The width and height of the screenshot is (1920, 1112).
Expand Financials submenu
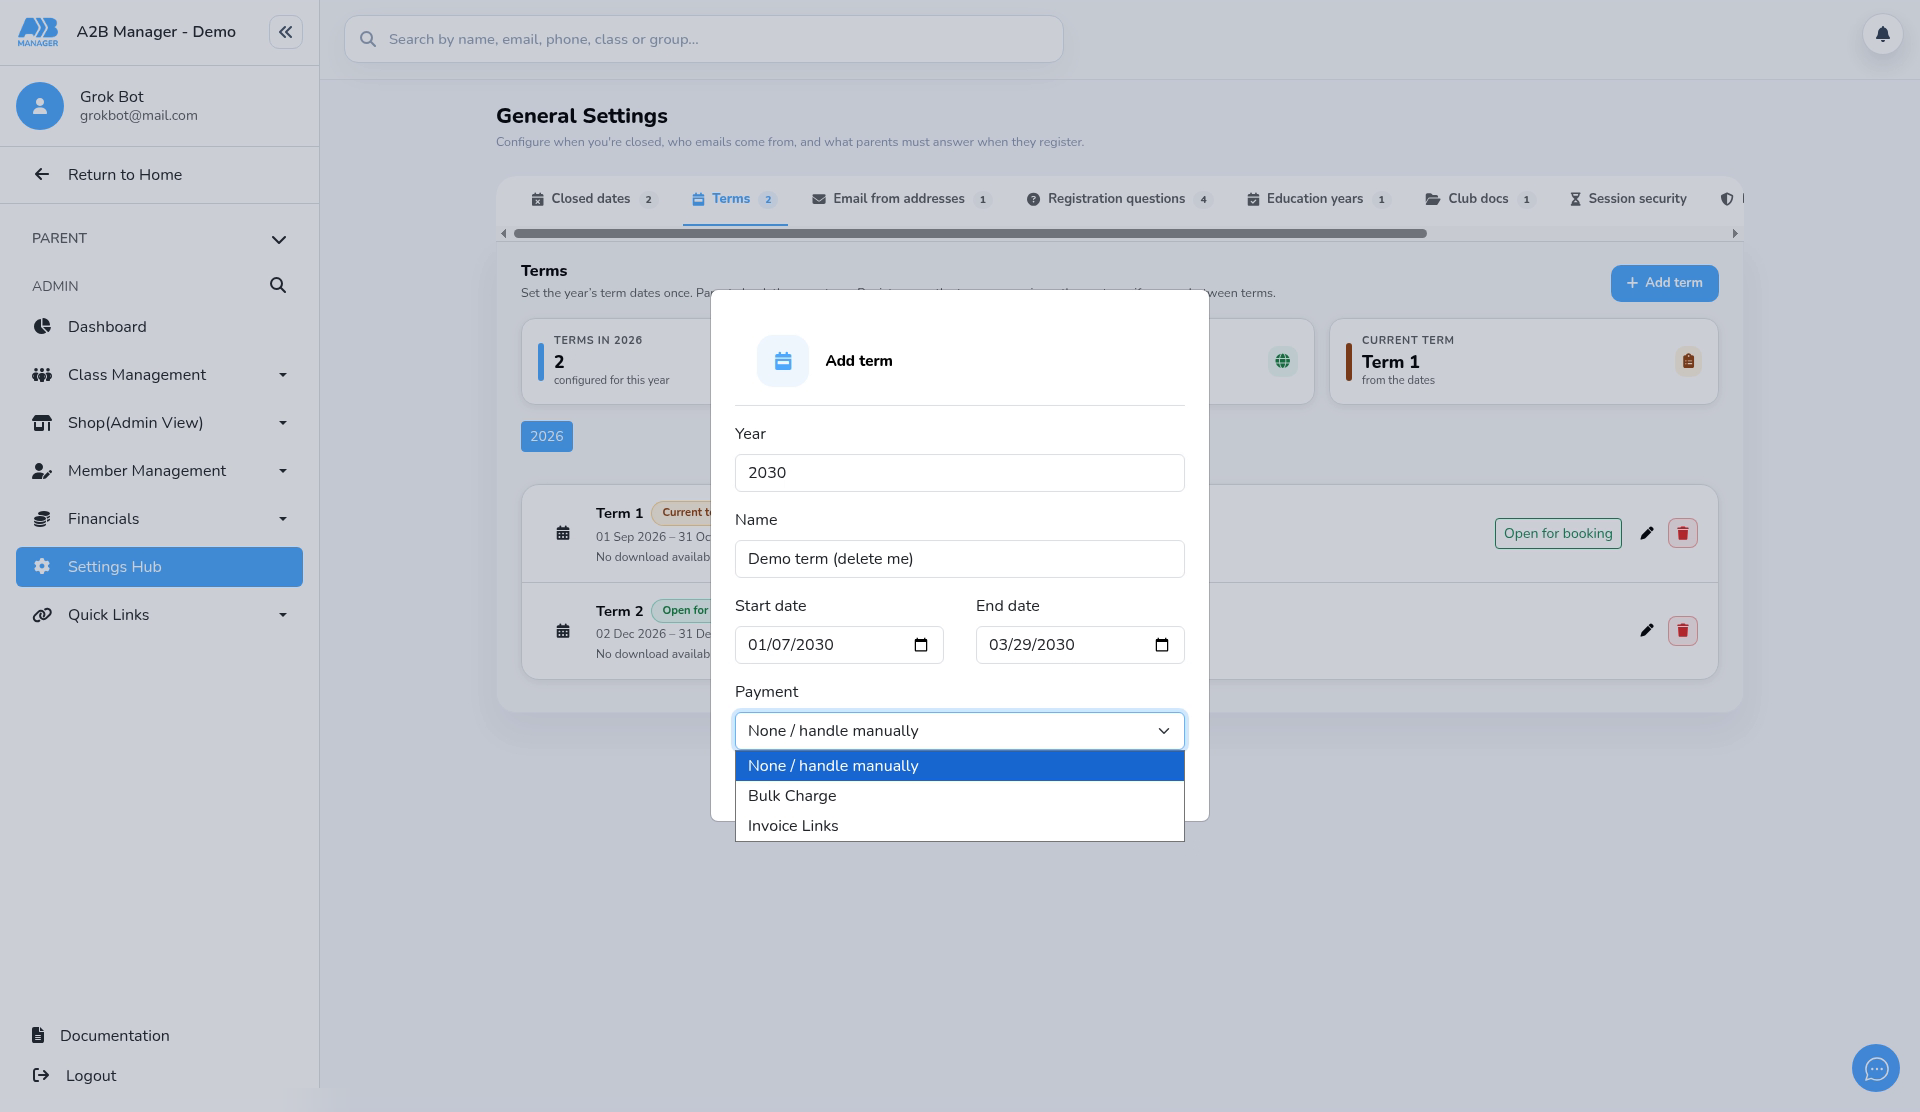(283, 519)
